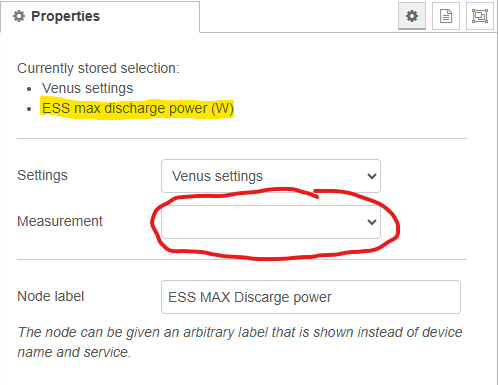
Task: Select the Venus settings bullet item
Action: (87, 88)
